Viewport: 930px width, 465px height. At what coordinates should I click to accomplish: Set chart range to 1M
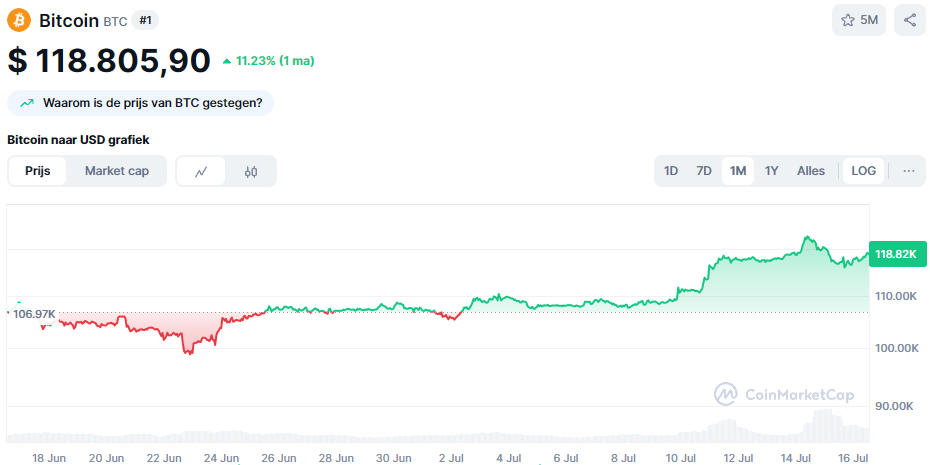[738, 171]
